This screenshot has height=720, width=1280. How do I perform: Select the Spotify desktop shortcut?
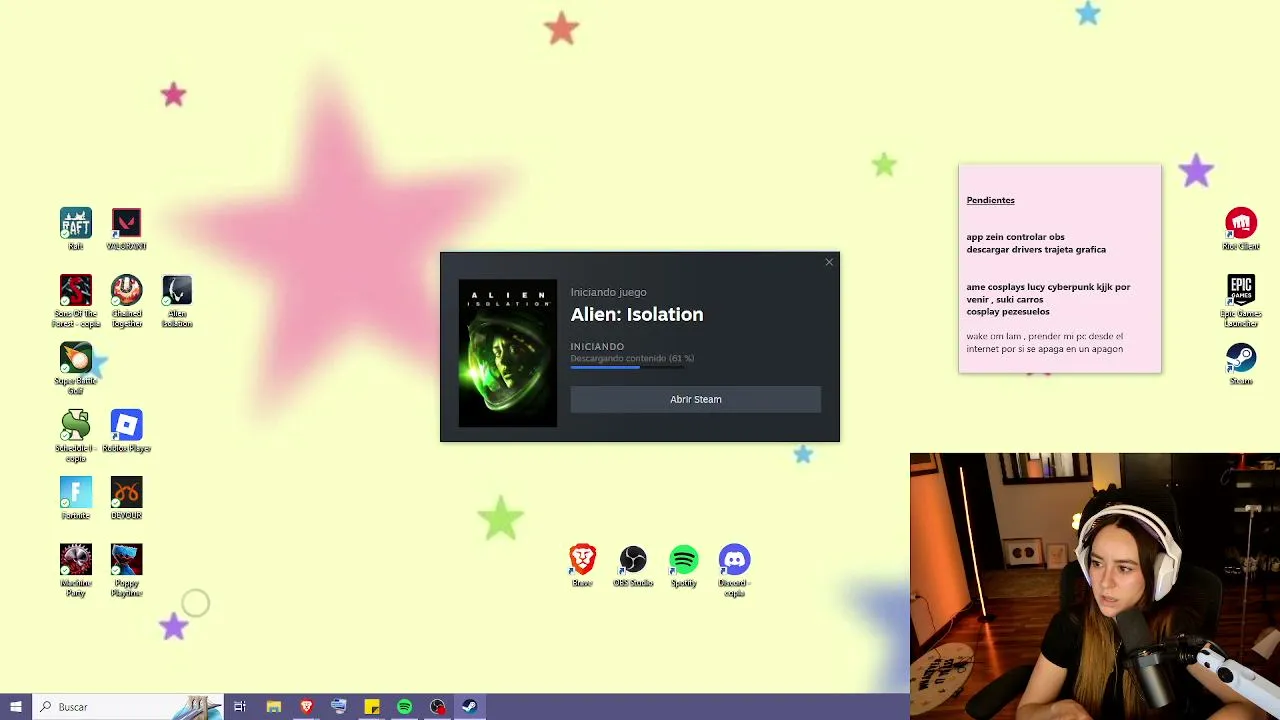pyautogui.click(x=684, y=565)
